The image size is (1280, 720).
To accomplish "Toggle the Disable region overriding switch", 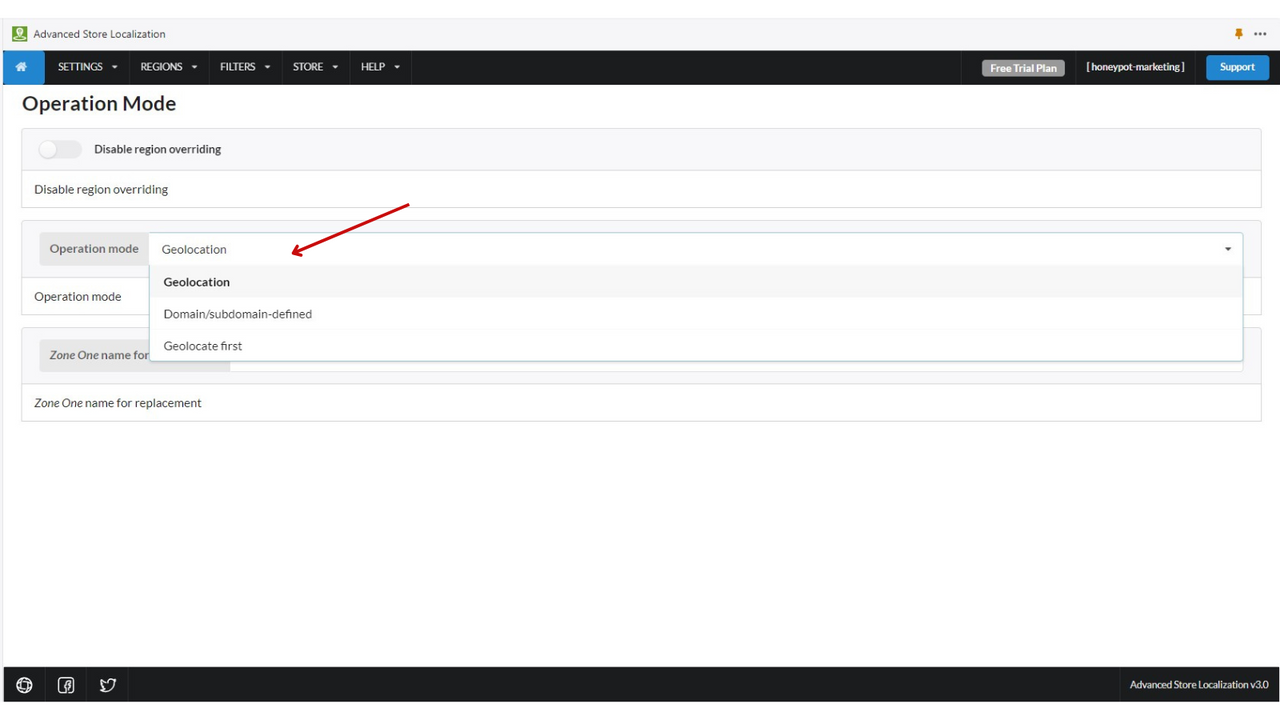I will click(60, 149).
